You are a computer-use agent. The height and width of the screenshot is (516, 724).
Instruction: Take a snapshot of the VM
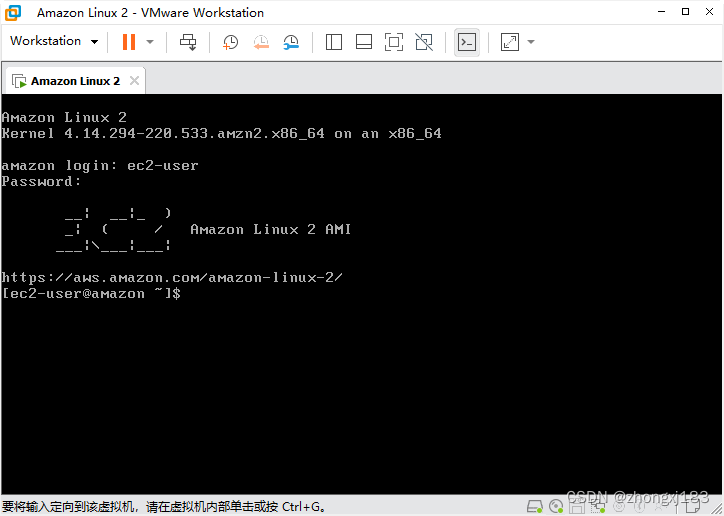230,42
